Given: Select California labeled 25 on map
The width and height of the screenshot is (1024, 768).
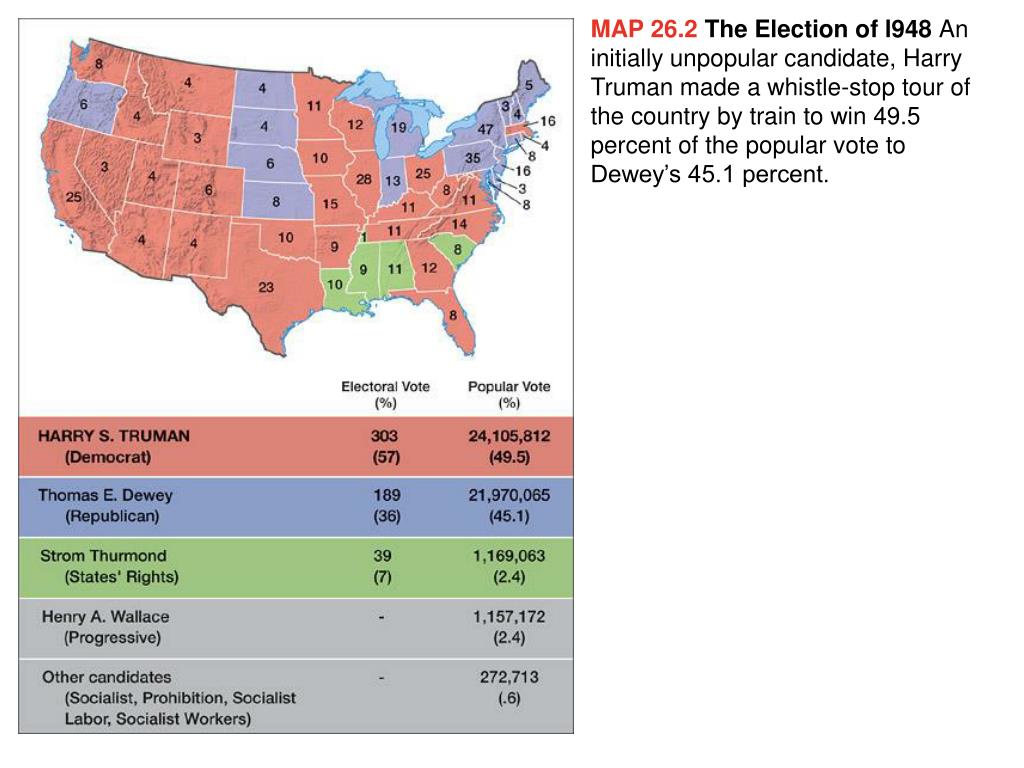Looking at the screenshot, I should tap(74, 197).
